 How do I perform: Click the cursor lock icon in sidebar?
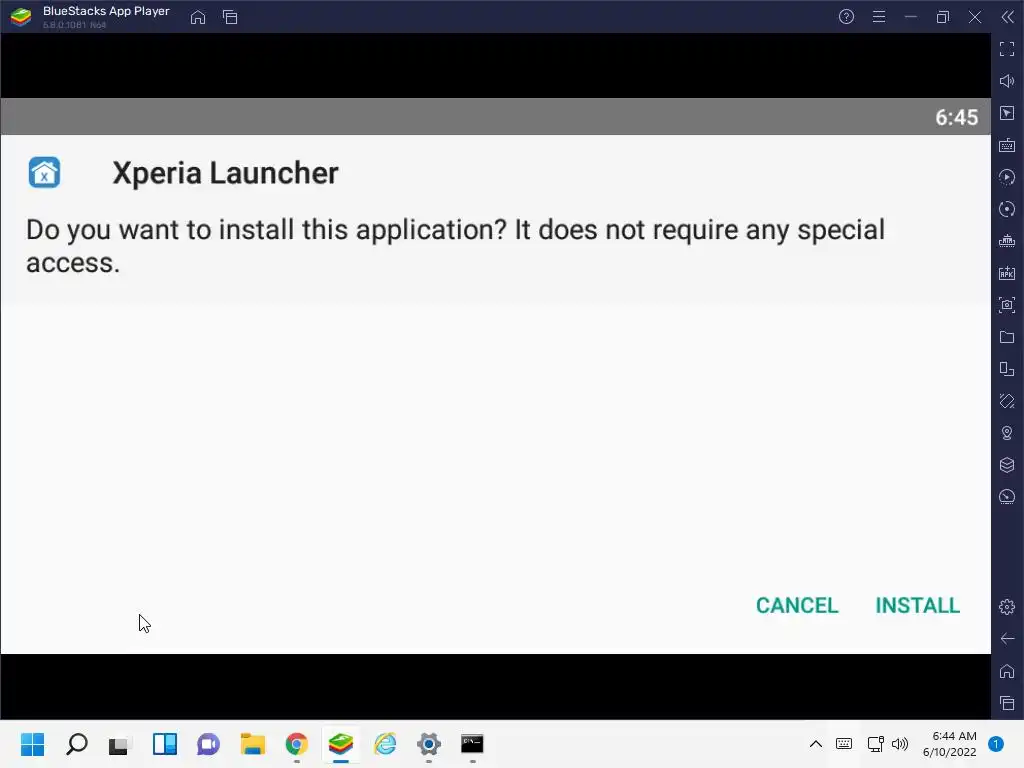click(x=1007, y=113)
